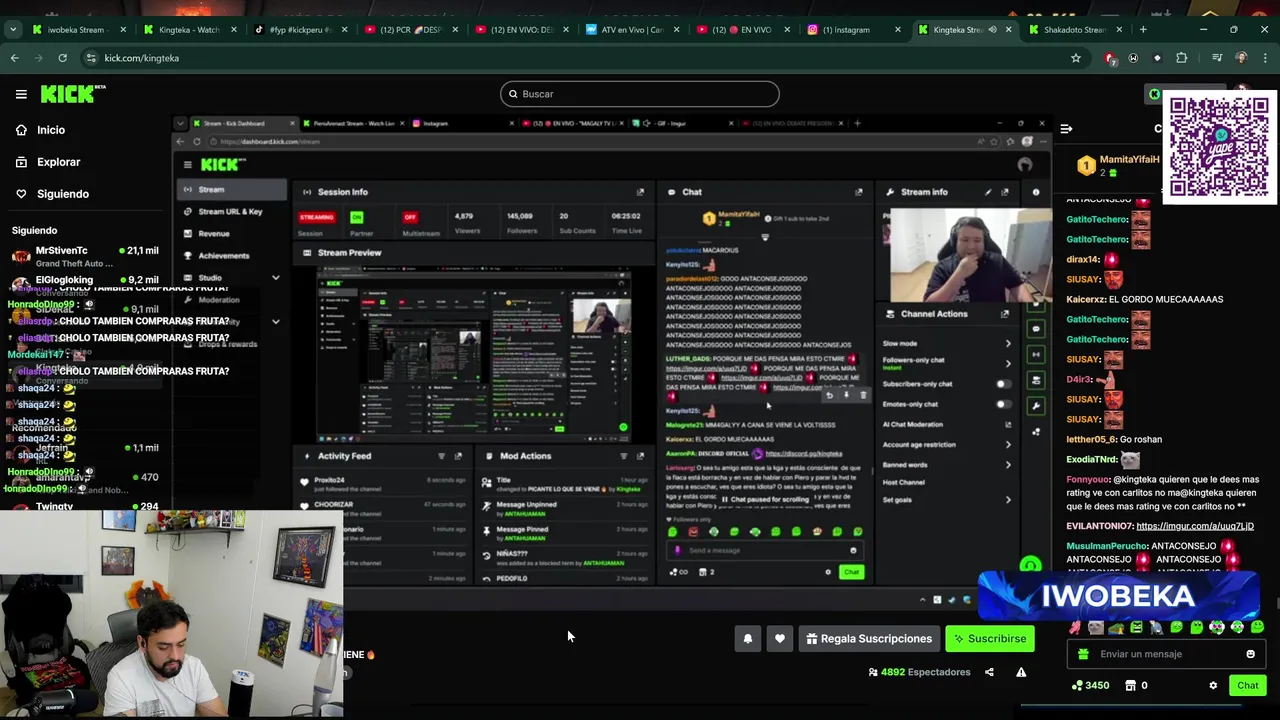Open the imgur link in EVILANTONIO7's message

(1194, 526)
